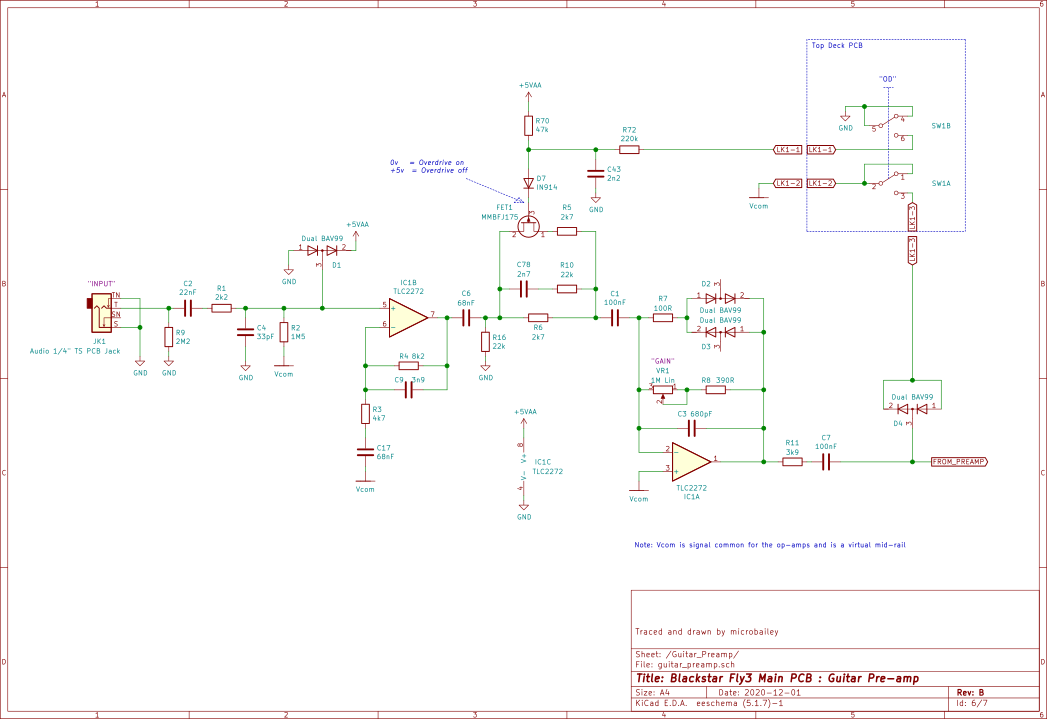1047x719 pixels.
Task: Select the C2 22nF capacitor symbol
Action: [188, 309]
